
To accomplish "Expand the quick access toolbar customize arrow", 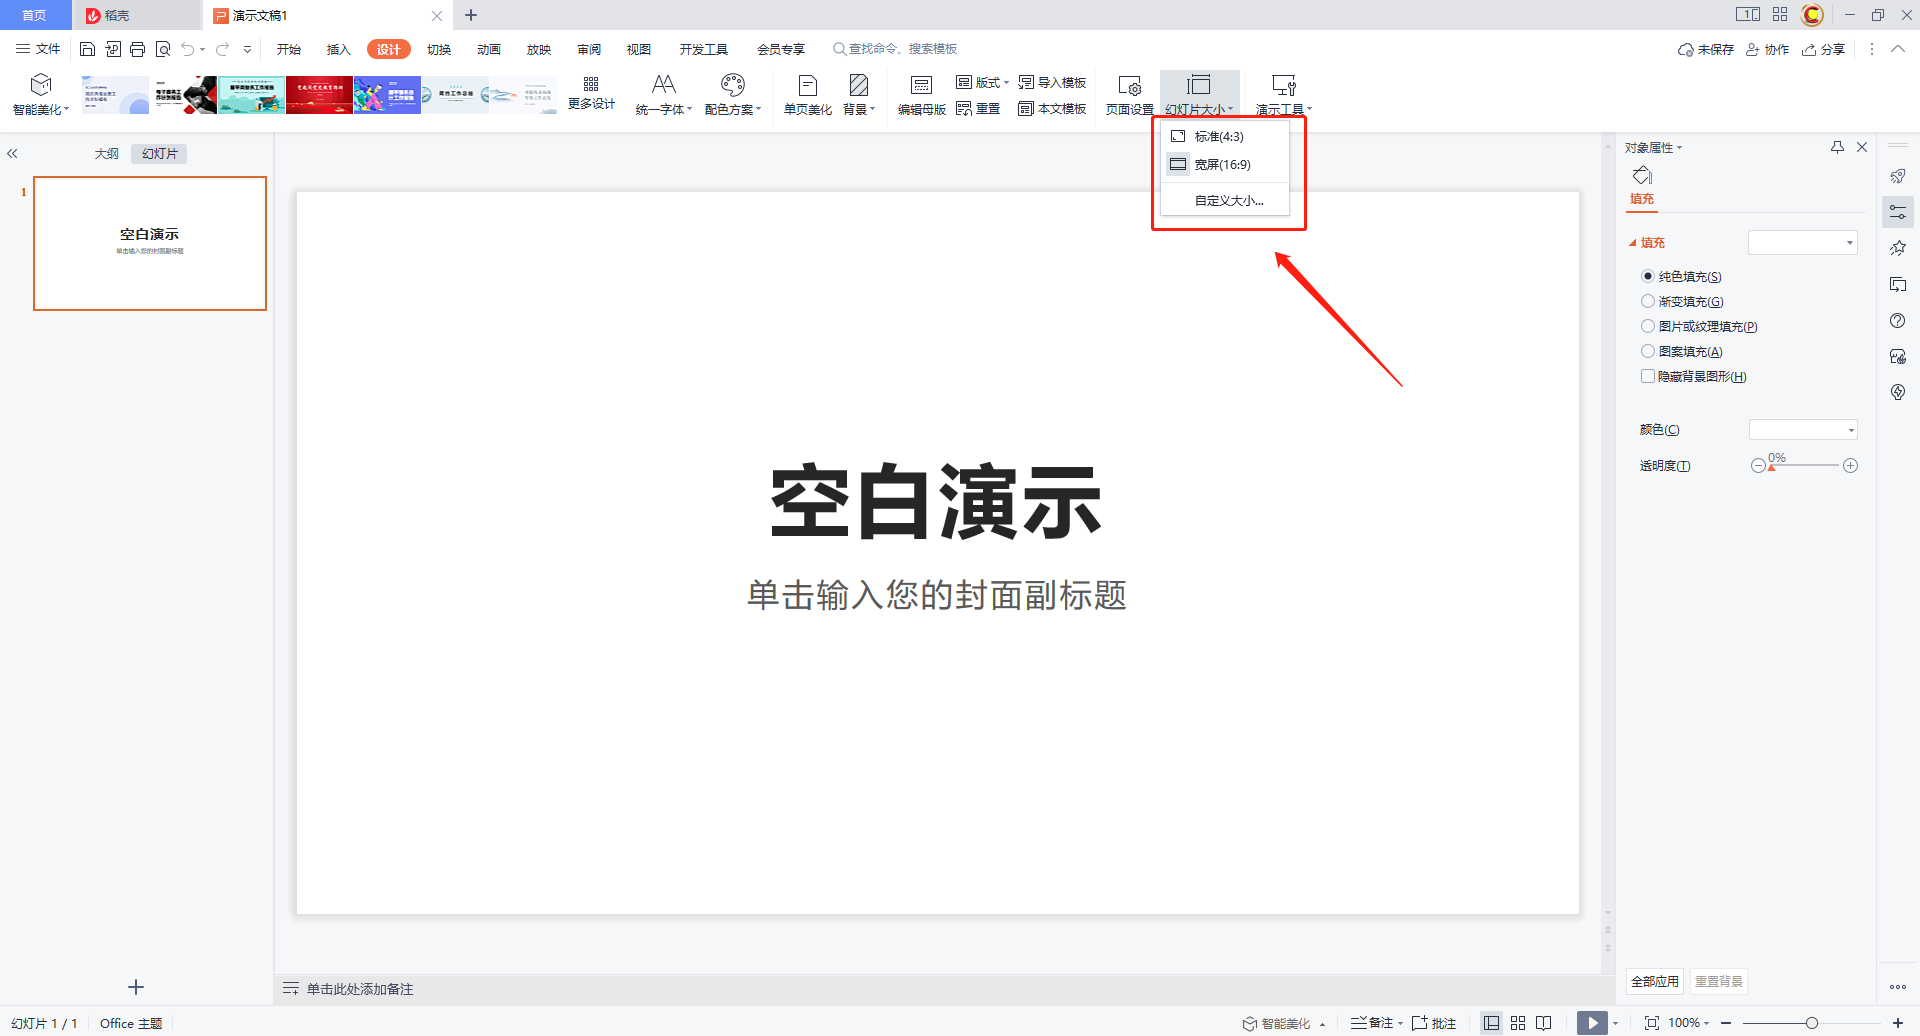I will [247, 49].
